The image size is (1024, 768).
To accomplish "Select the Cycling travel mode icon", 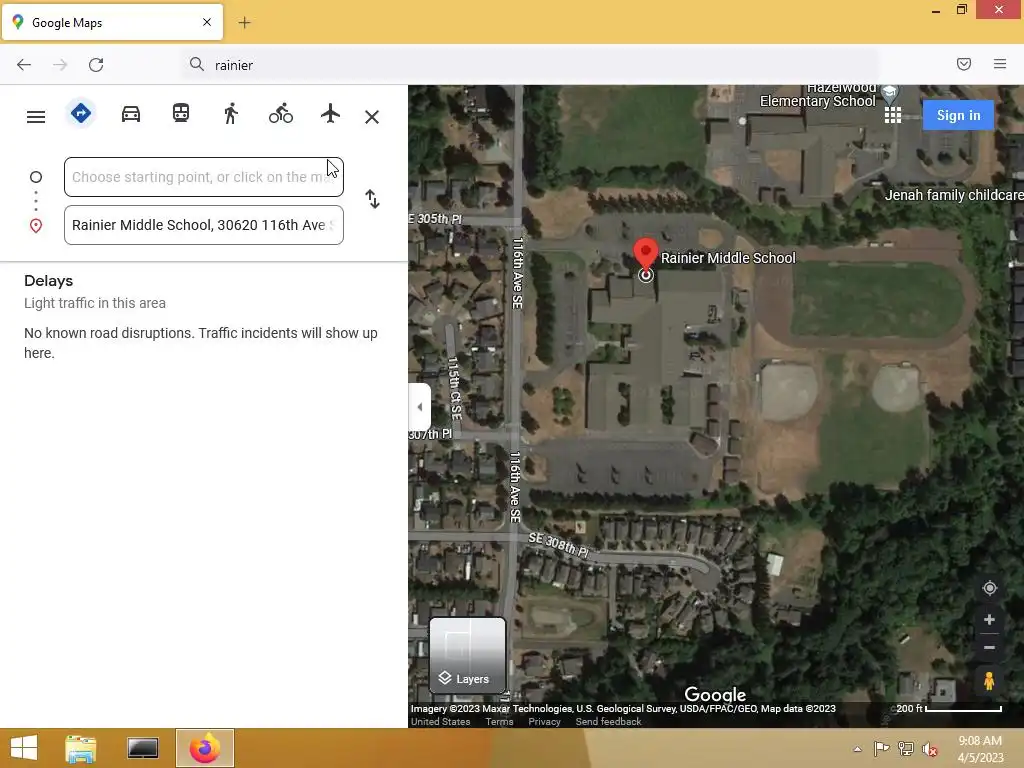I will [281, 114].
